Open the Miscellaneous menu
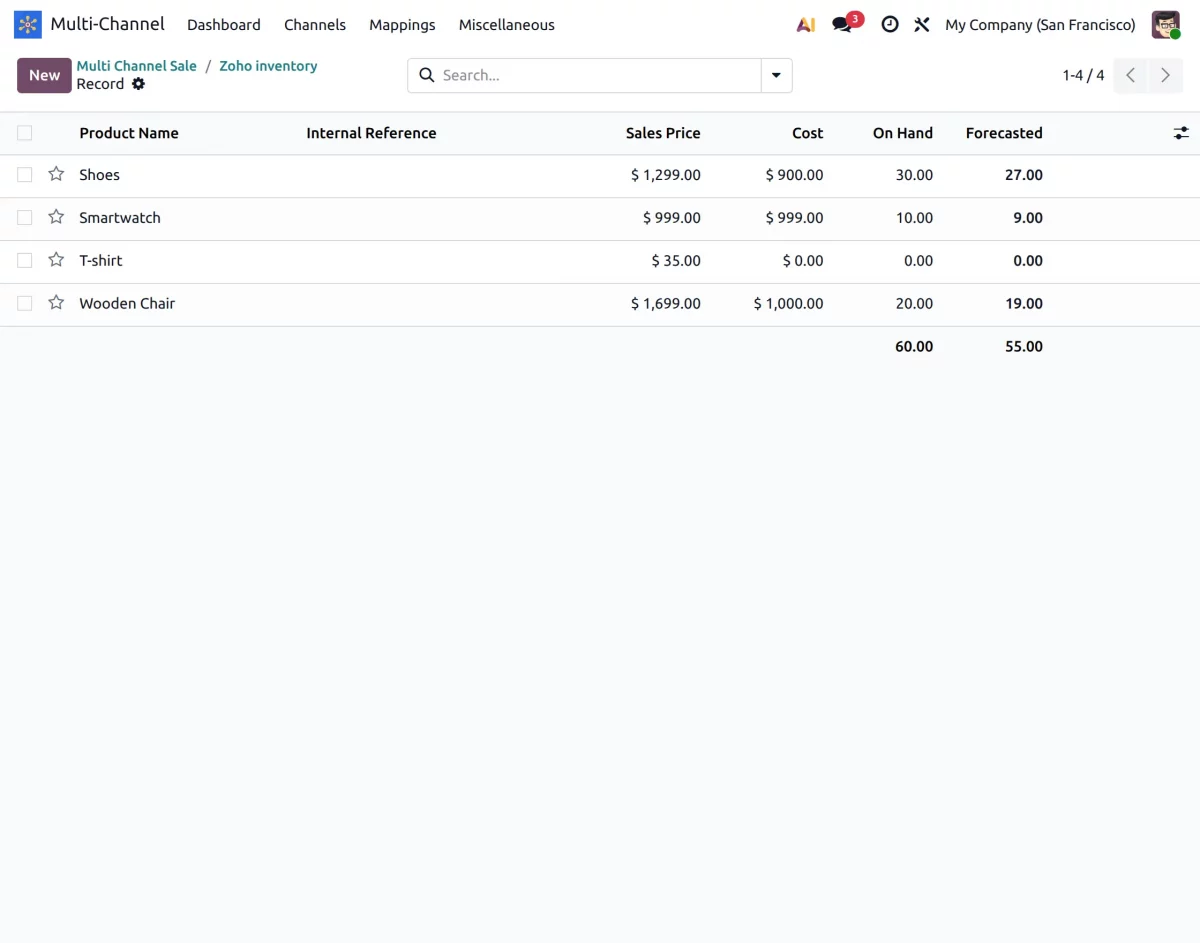The height and width of the screenshot is (943, 1200). (507, 25)
